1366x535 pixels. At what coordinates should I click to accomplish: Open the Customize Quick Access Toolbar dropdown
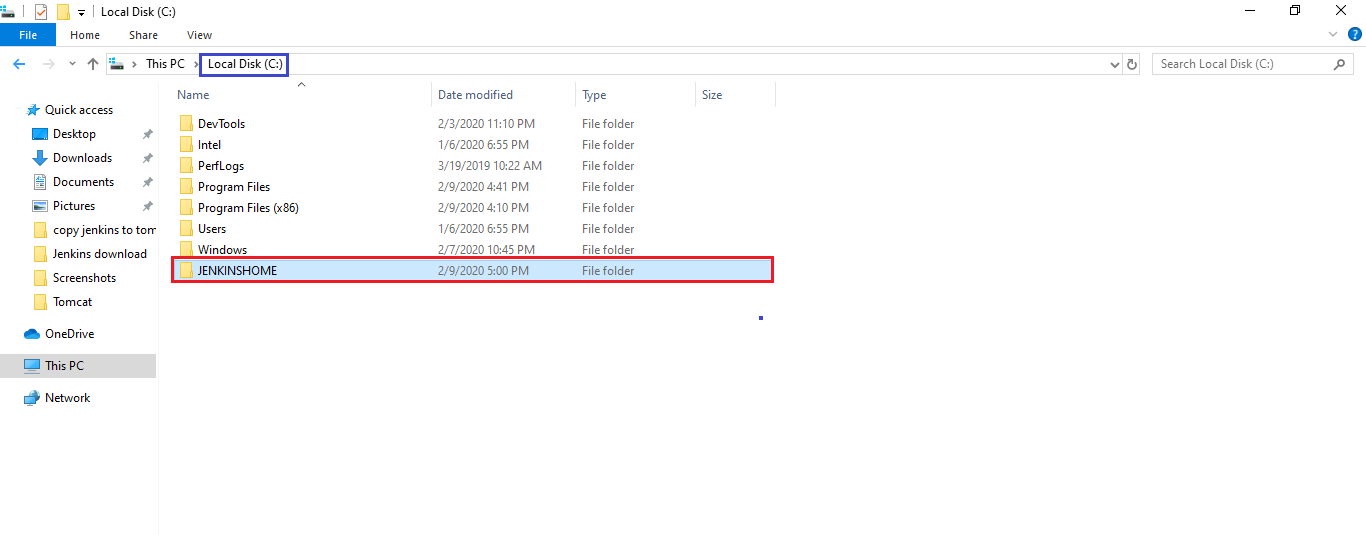point(81,13)
